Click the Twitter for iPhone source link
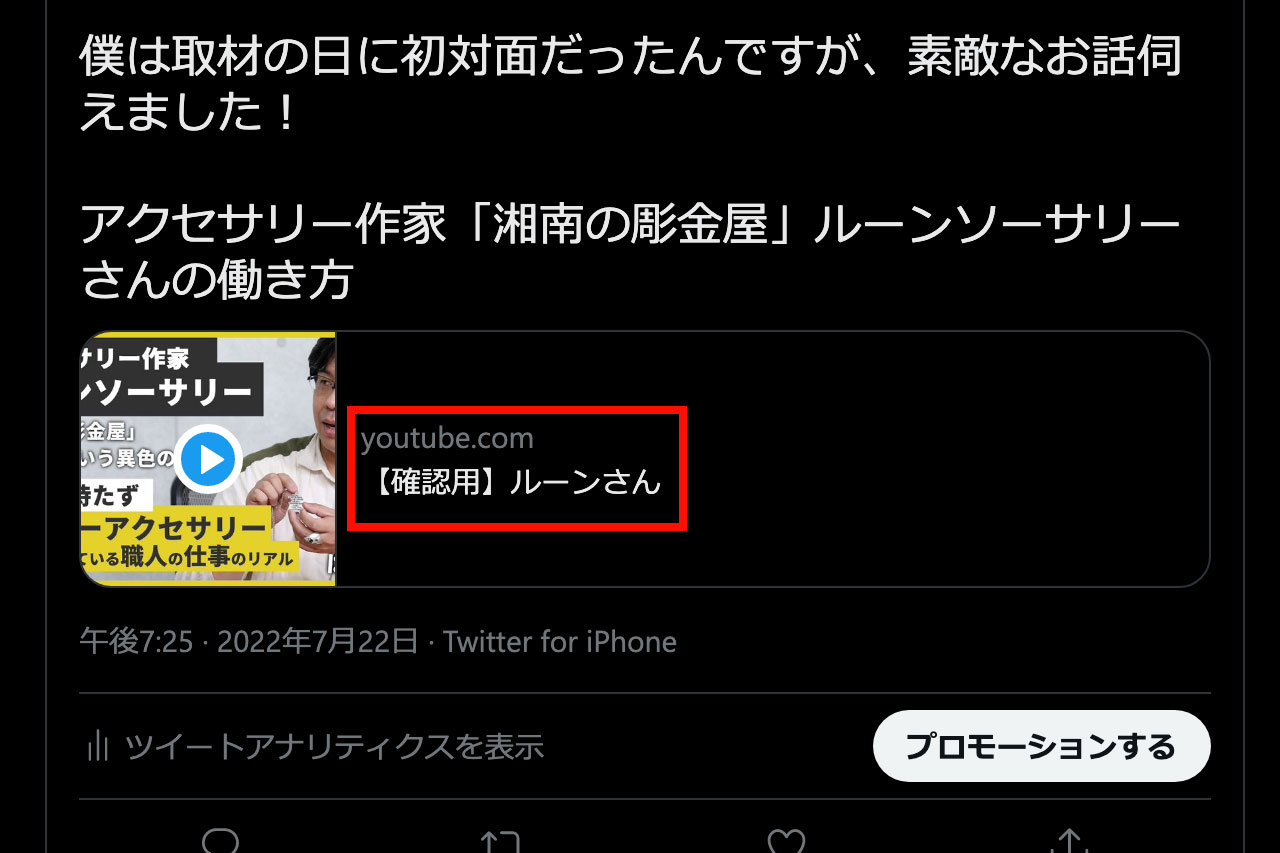This screenshot has height=853, width=1280. pyautogui.click(x=560, y=641)
